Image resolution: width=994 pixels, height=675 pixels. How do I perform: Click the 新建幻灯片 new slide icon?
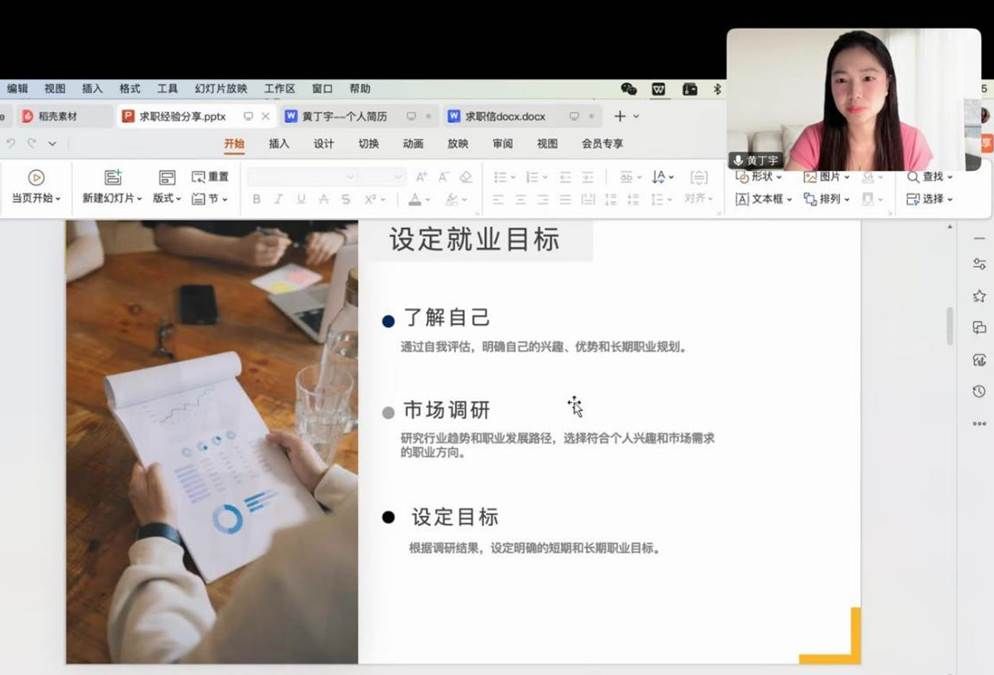[x=112, y=178]
